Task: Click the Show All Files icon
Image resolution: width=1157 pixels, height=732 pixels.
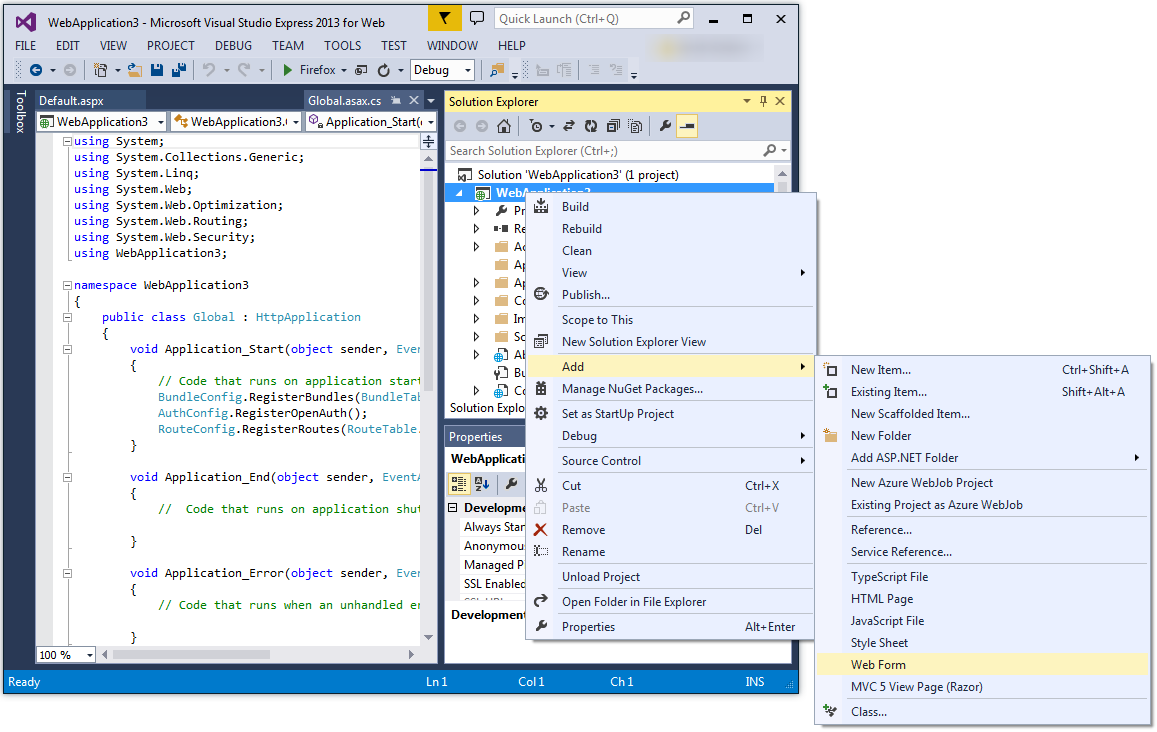Action: [x=635, y=126]
